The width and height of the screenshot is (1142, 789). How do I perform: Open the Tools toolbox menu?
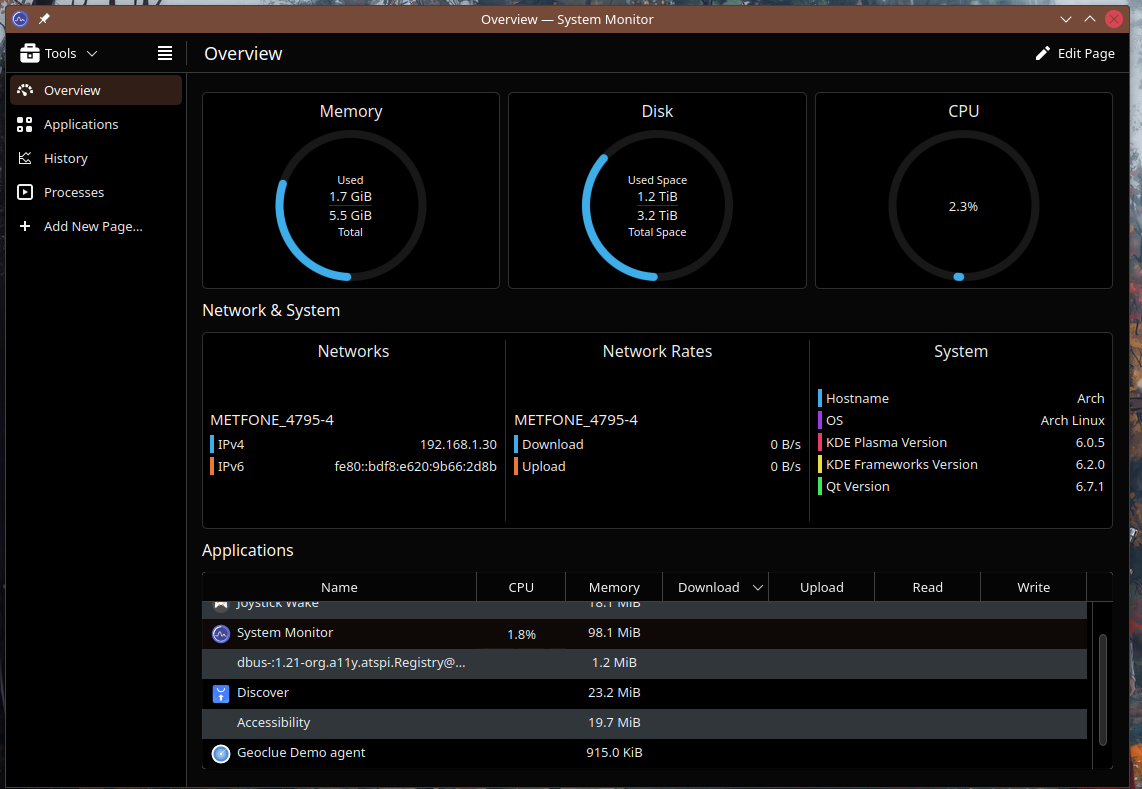pos(58,53)
